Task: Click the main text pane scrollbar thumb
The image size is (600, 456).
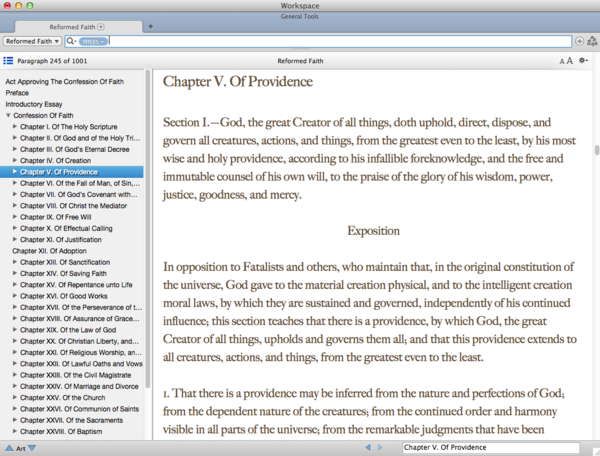Action: click(x=597, y=150)
